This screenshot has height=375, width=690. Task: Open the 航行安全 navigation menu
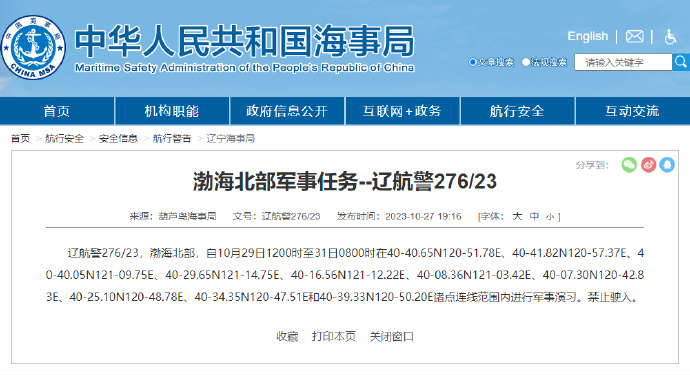click(x=517, y=111)
